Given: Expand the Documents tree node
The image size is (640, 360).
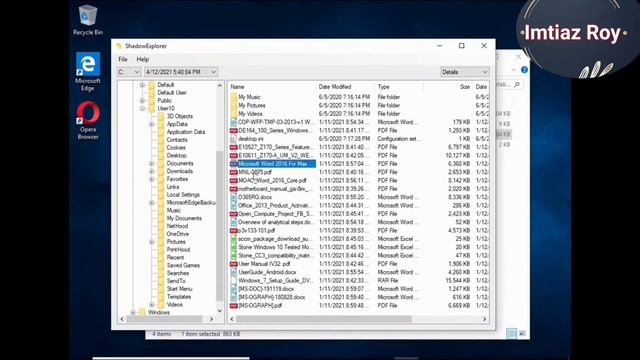Looking at the screenshot, I should click(151, 163).
